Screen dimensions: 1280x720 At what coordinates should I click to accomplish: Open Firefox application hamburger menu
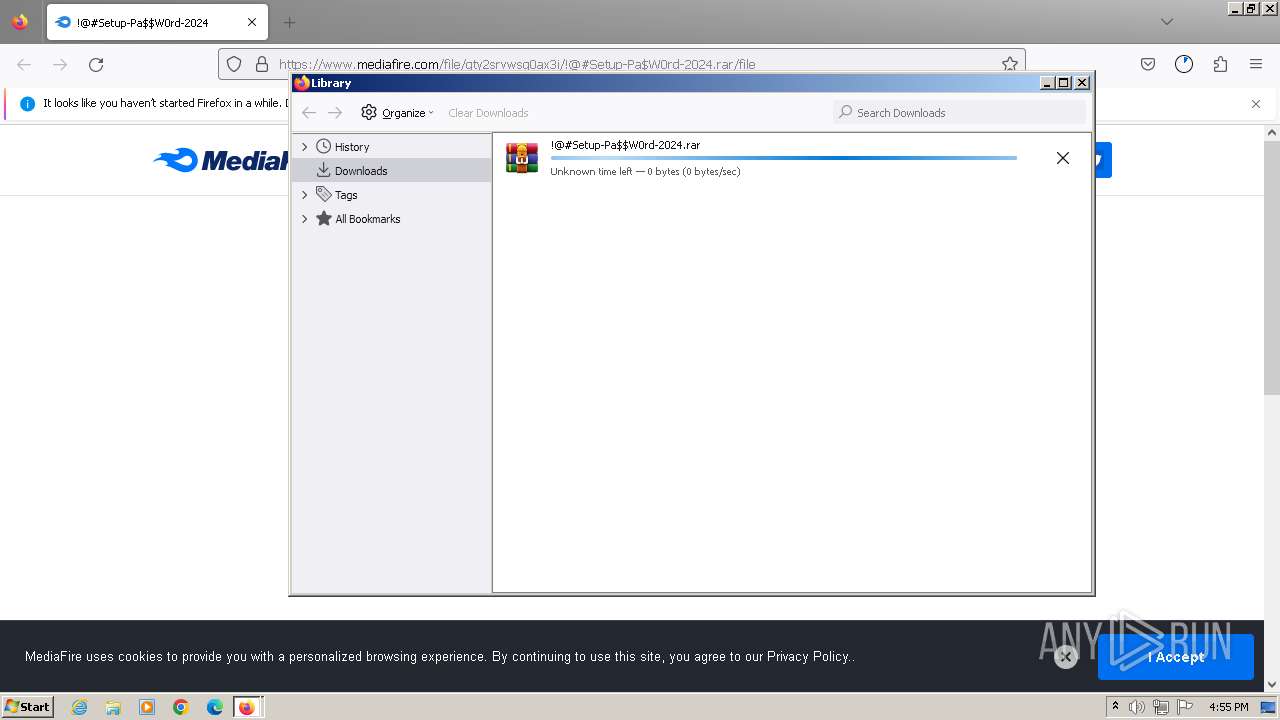point(1256,64)
